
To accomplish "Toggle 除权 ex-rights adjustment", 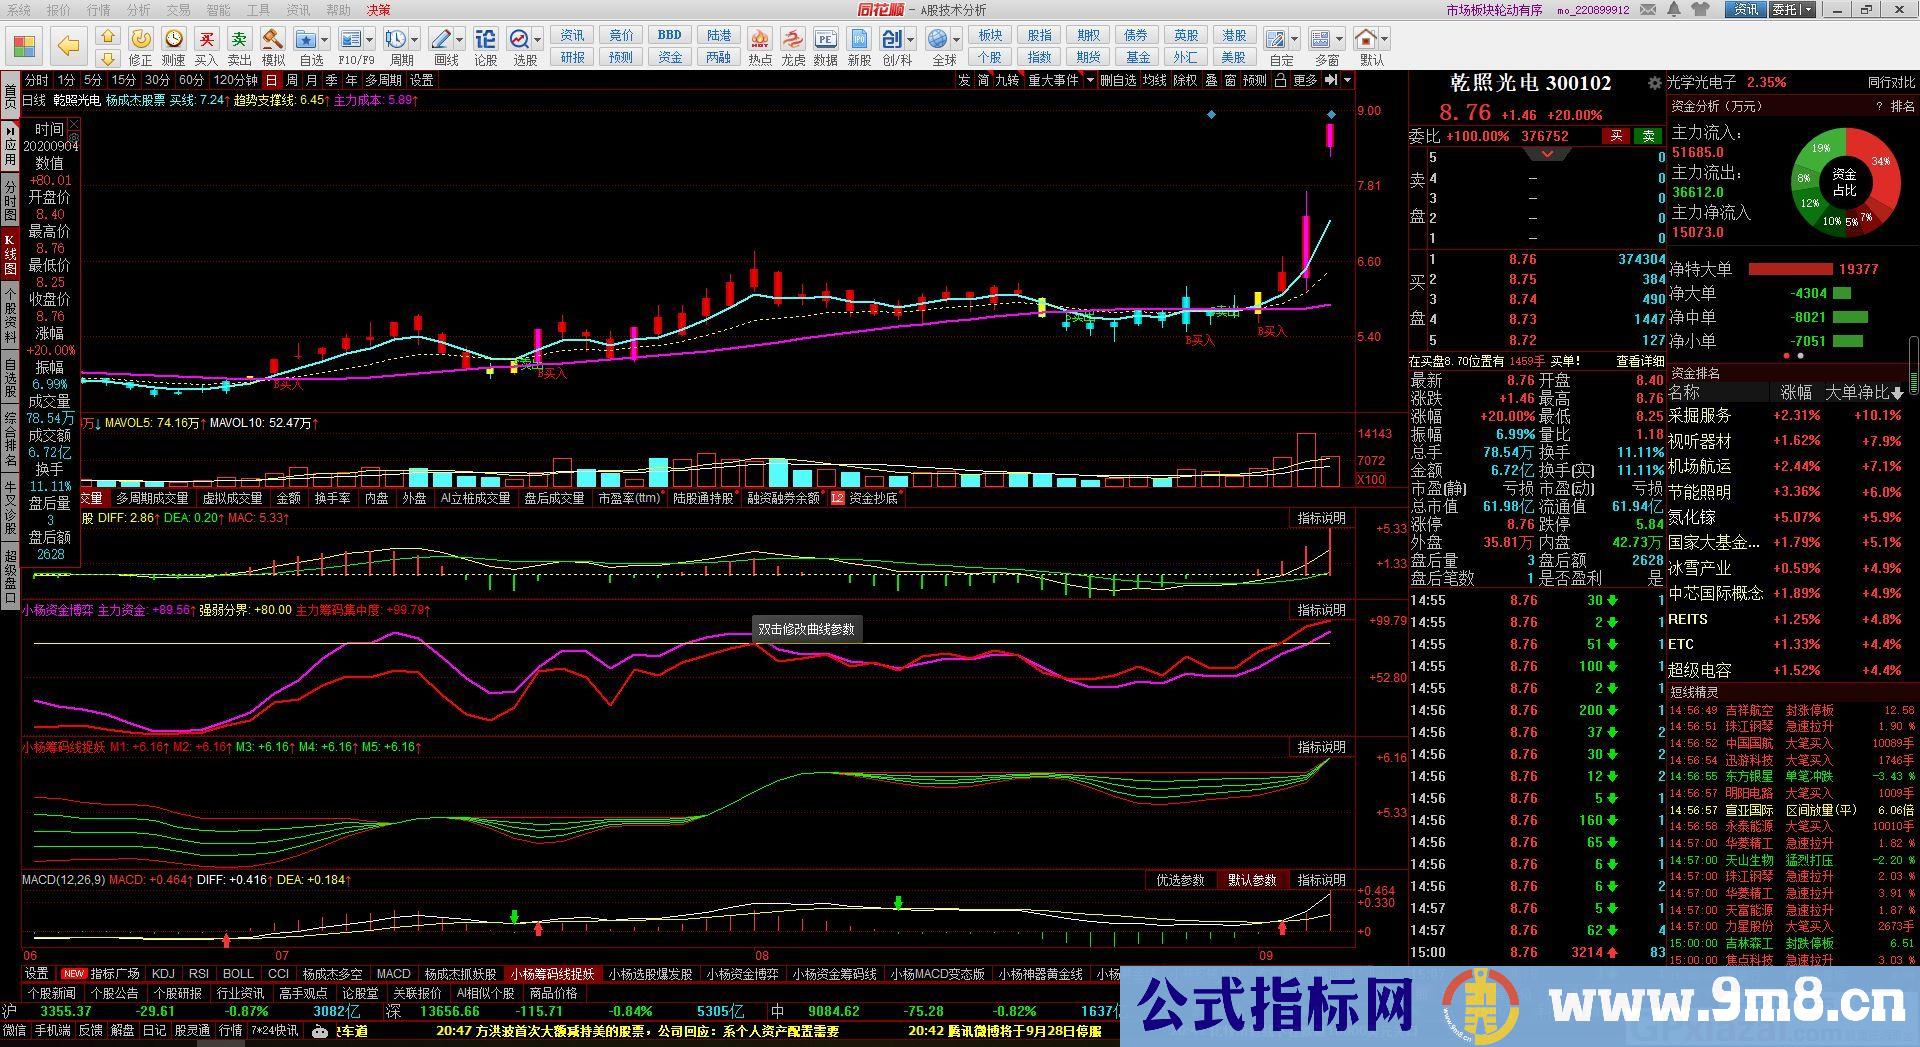I will (x=1184, y=80).
